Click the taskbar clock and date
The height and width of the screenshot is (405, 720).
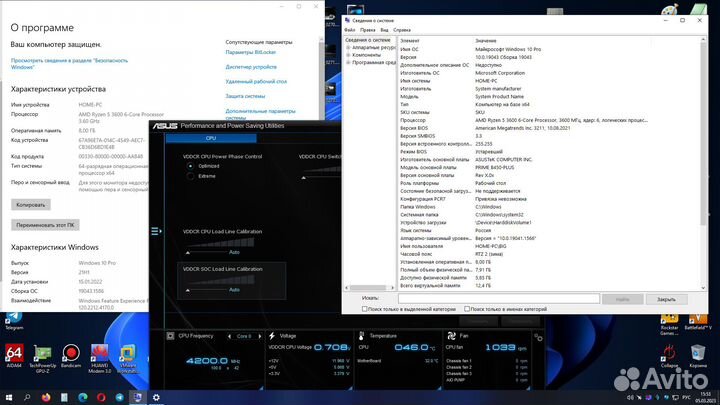(706, 397)
